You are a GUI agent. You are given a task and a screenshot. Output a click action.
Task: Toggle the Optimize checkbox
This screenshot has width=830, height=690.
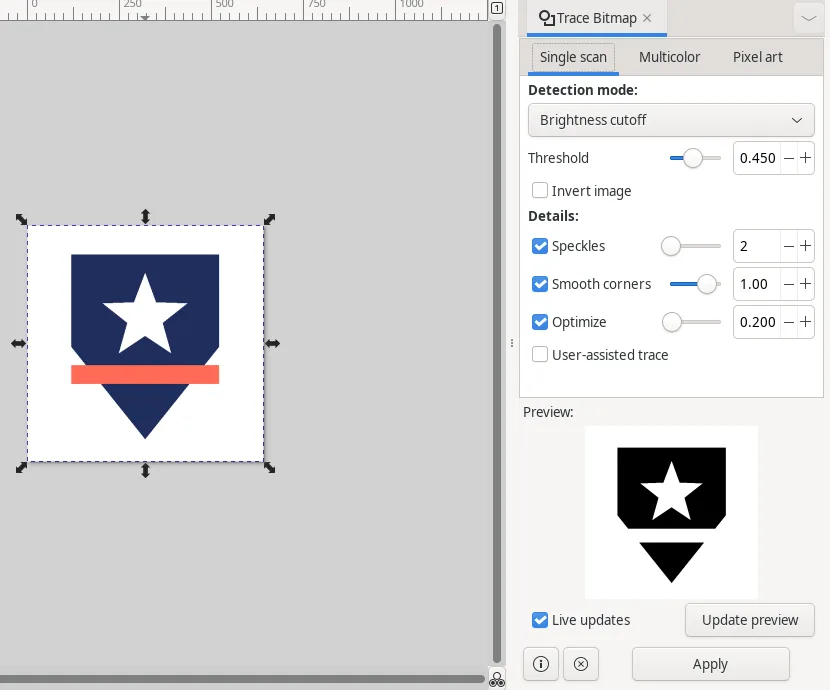(539, 322)
